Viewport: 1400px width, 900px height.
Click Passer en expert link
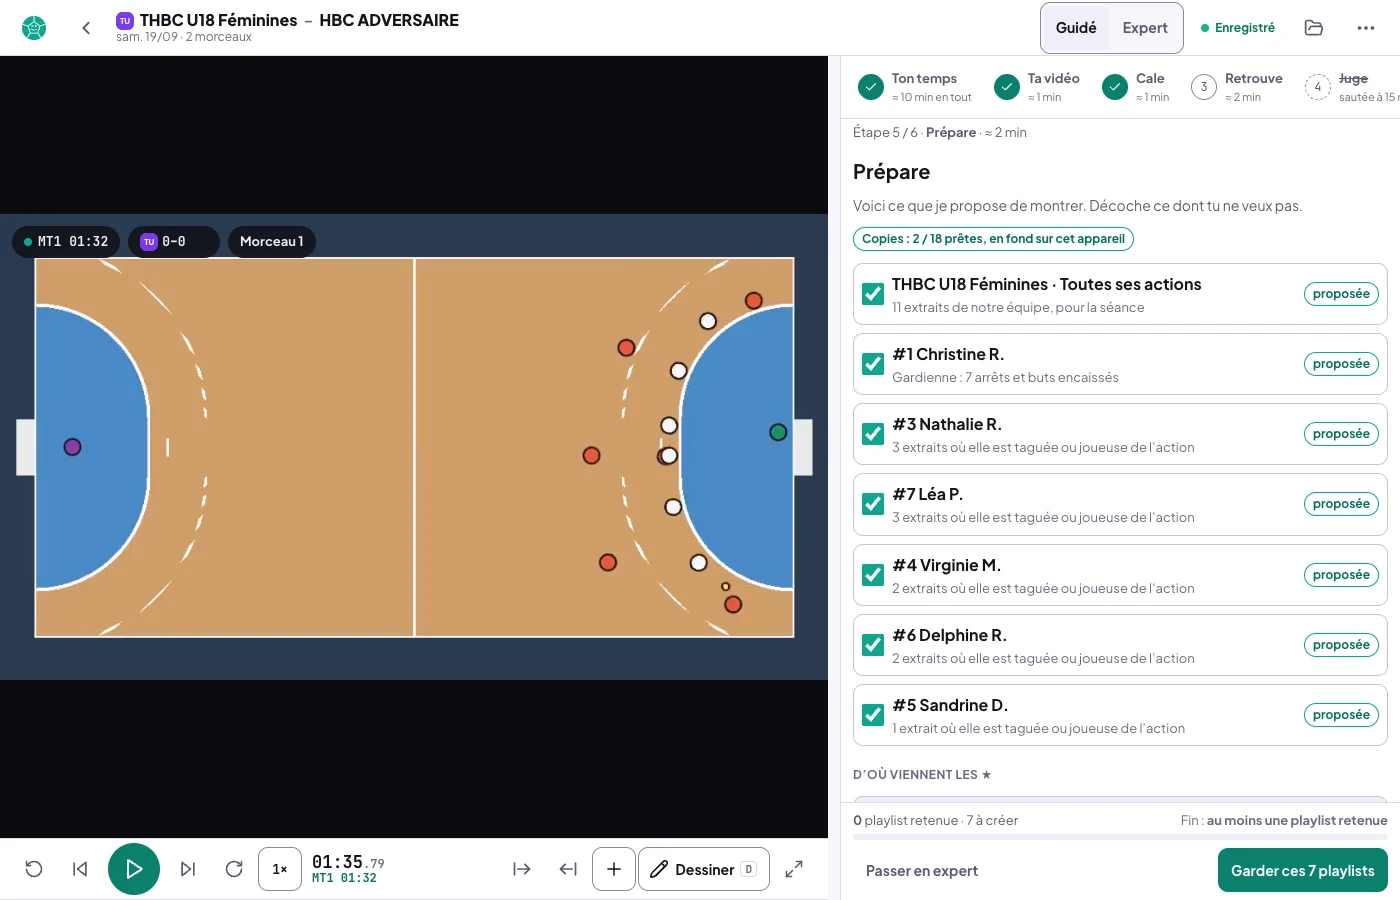click(922, 871)
